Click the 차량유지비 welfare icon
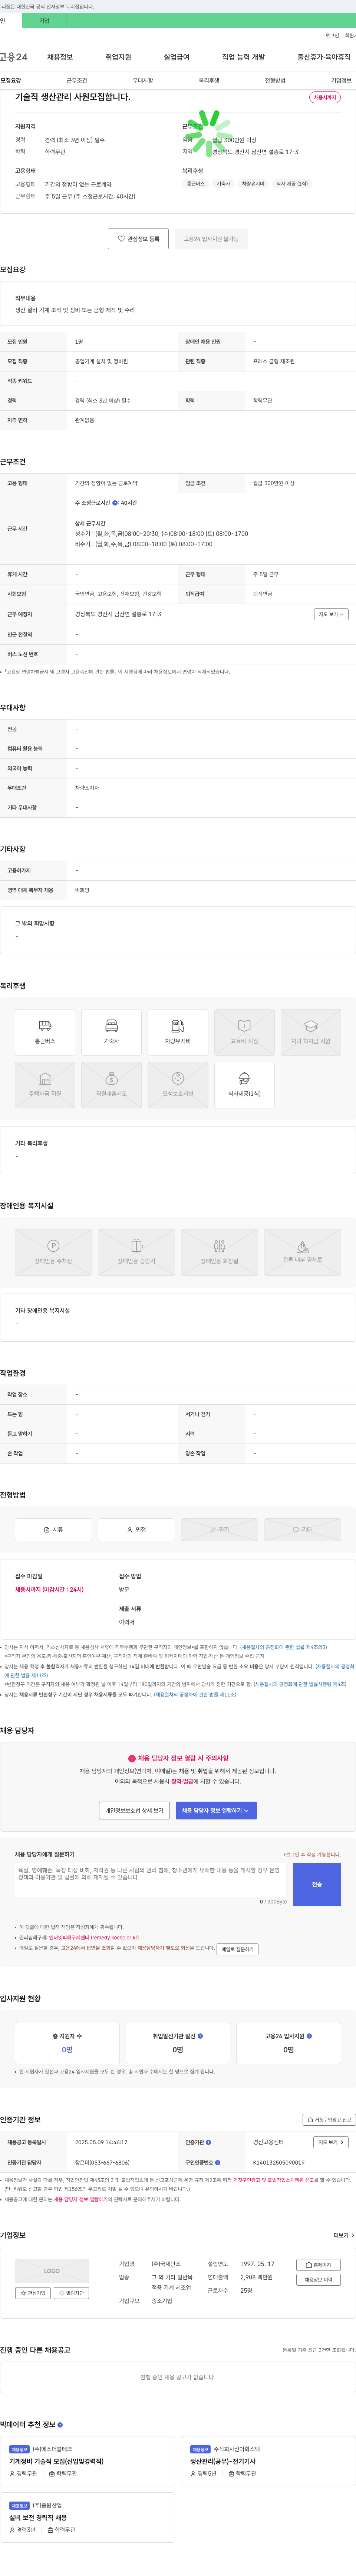 click(x=178, y=1033)
